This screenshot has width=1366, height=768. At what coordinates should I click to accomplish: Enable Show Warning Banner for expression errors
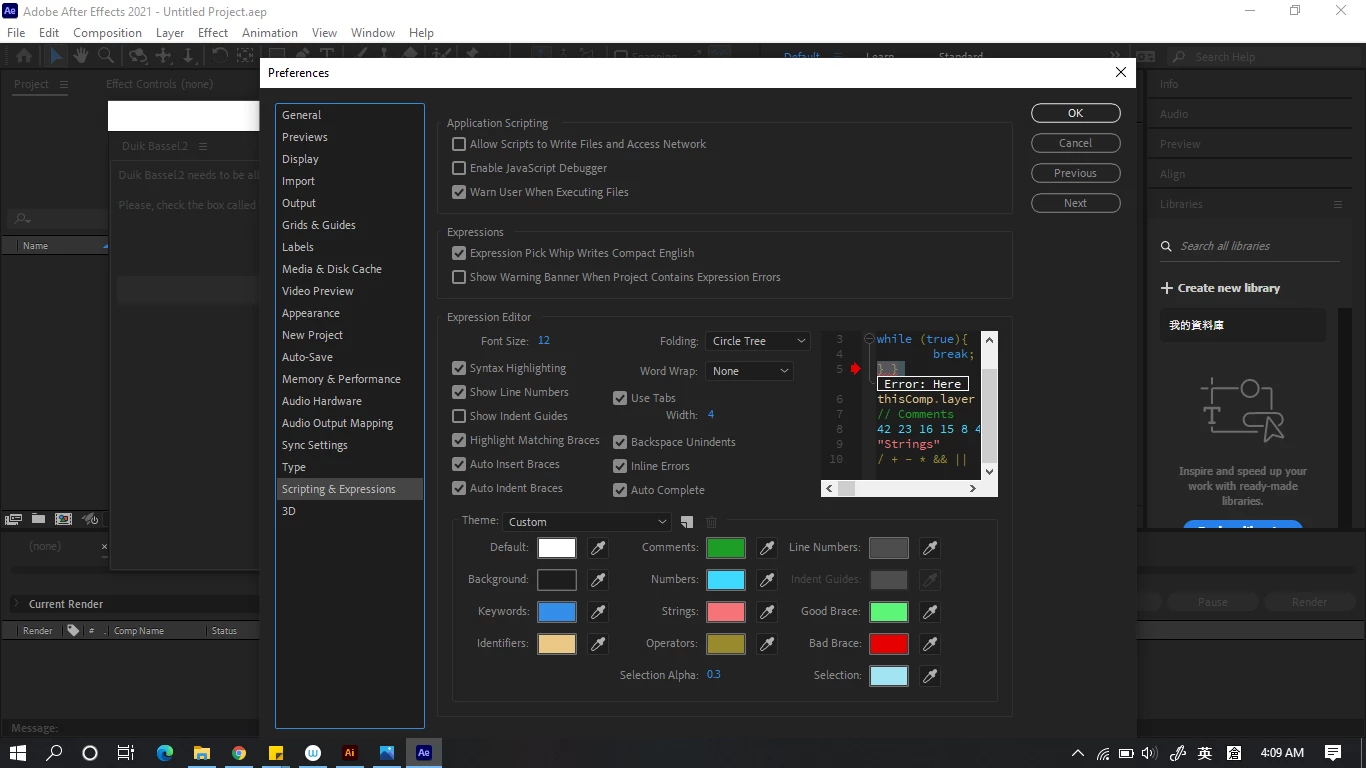459,277
